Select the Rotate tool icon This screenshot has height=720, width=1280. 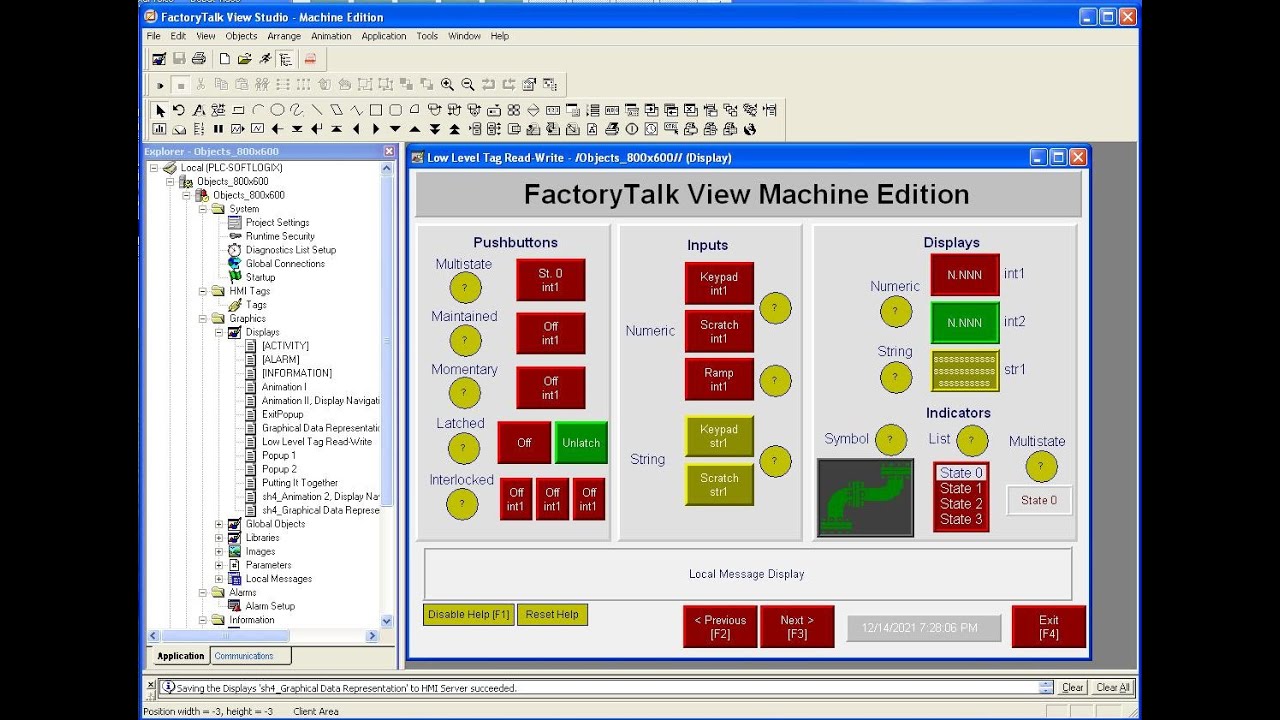pyautogui.click(x=179, y=110)
